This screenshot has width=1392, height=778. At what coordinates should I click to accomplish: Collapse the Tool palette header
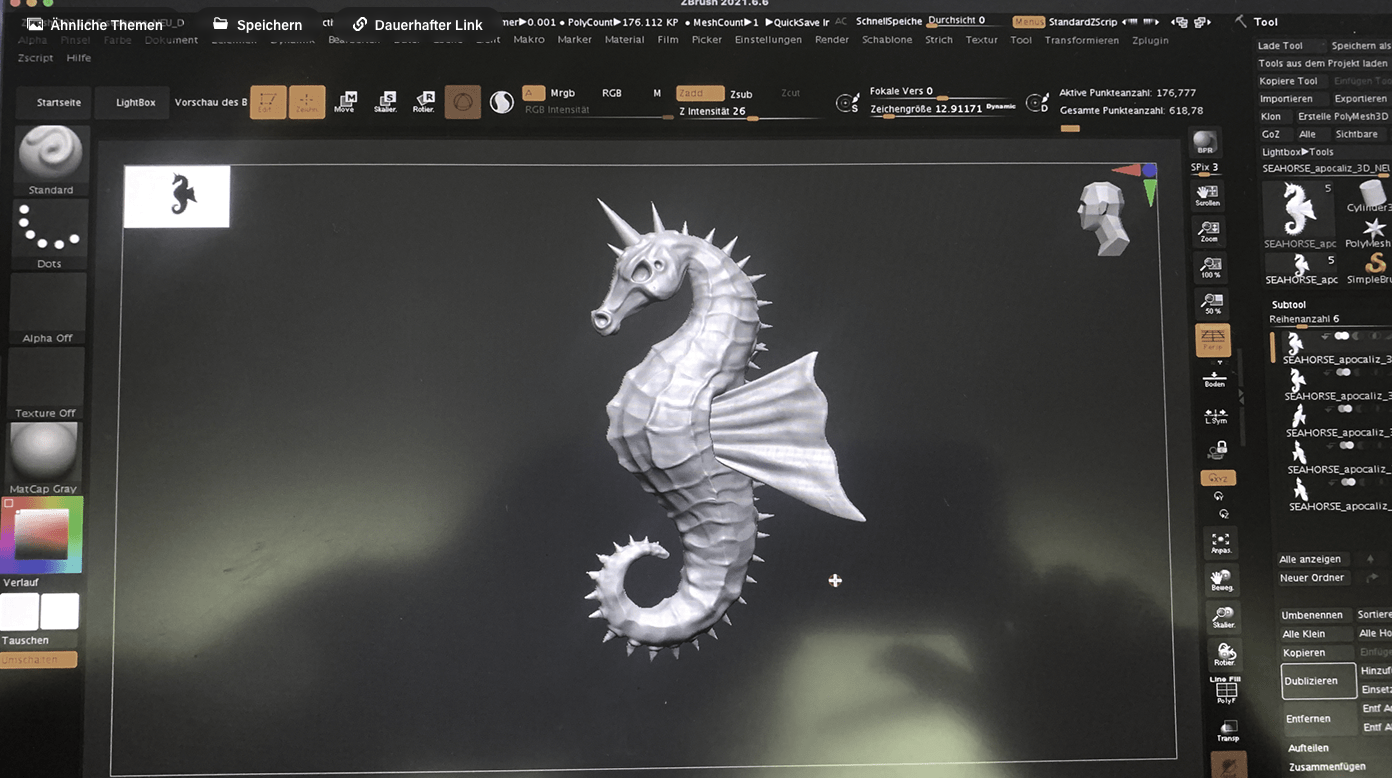(1265, 21)
